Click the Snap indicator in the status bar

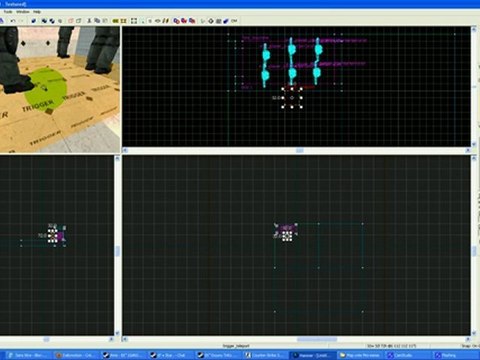[470, 346]
